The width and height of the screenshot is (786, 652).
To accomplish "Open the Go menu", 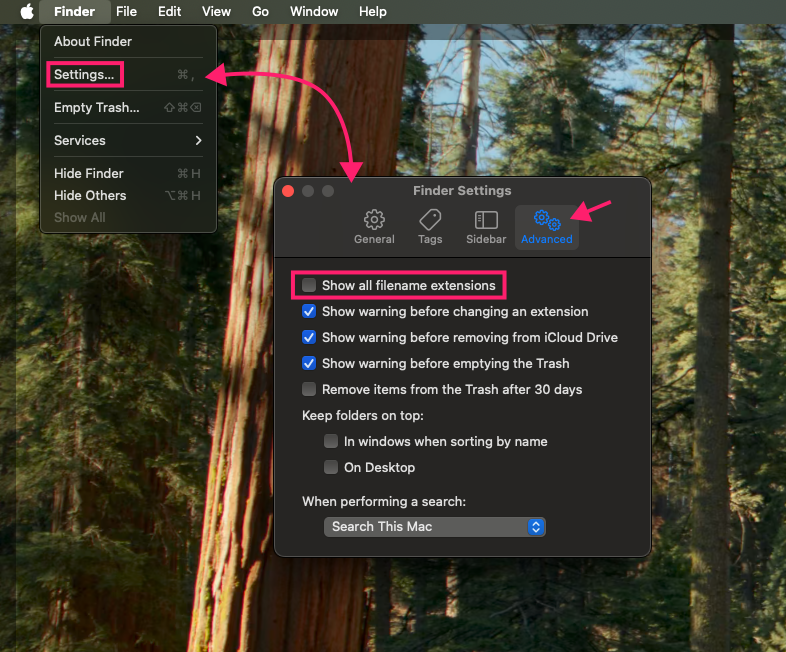I will point(260,12).
